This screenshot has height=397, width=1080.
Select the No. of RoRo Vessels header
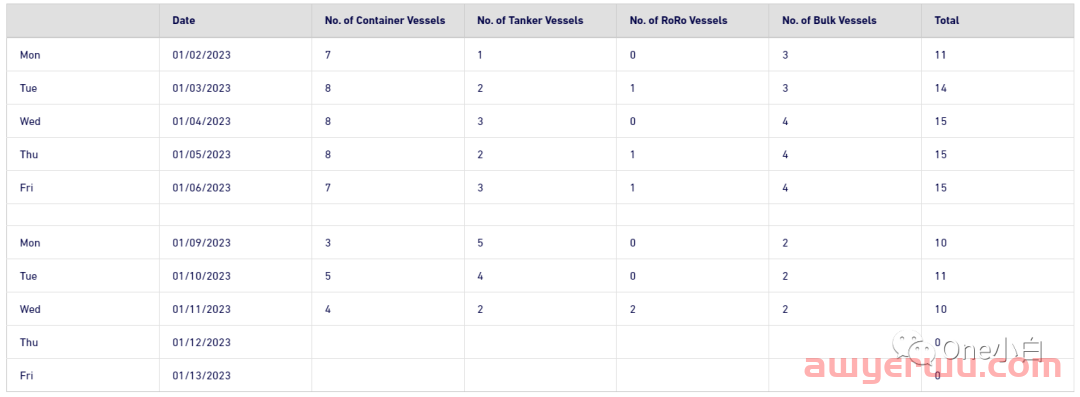point(678,21)
